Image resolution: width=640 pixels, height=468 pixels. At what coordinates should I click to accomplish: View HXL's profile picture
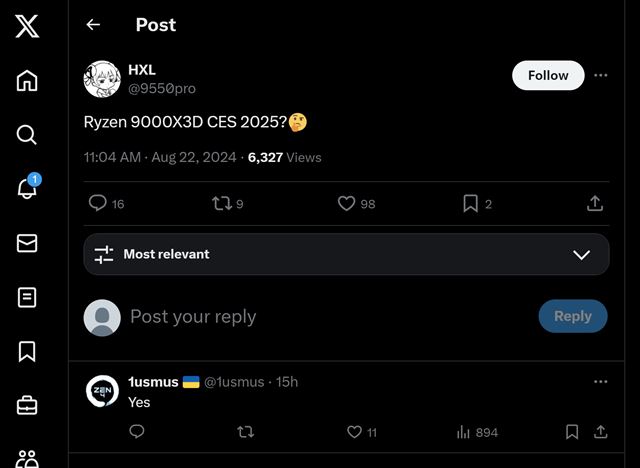[102, 79]
